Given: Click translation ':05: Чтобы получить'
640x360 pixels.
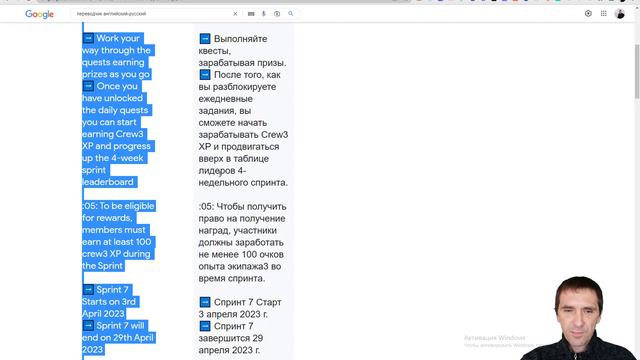Looking at the screenshot, I should 242,207.
